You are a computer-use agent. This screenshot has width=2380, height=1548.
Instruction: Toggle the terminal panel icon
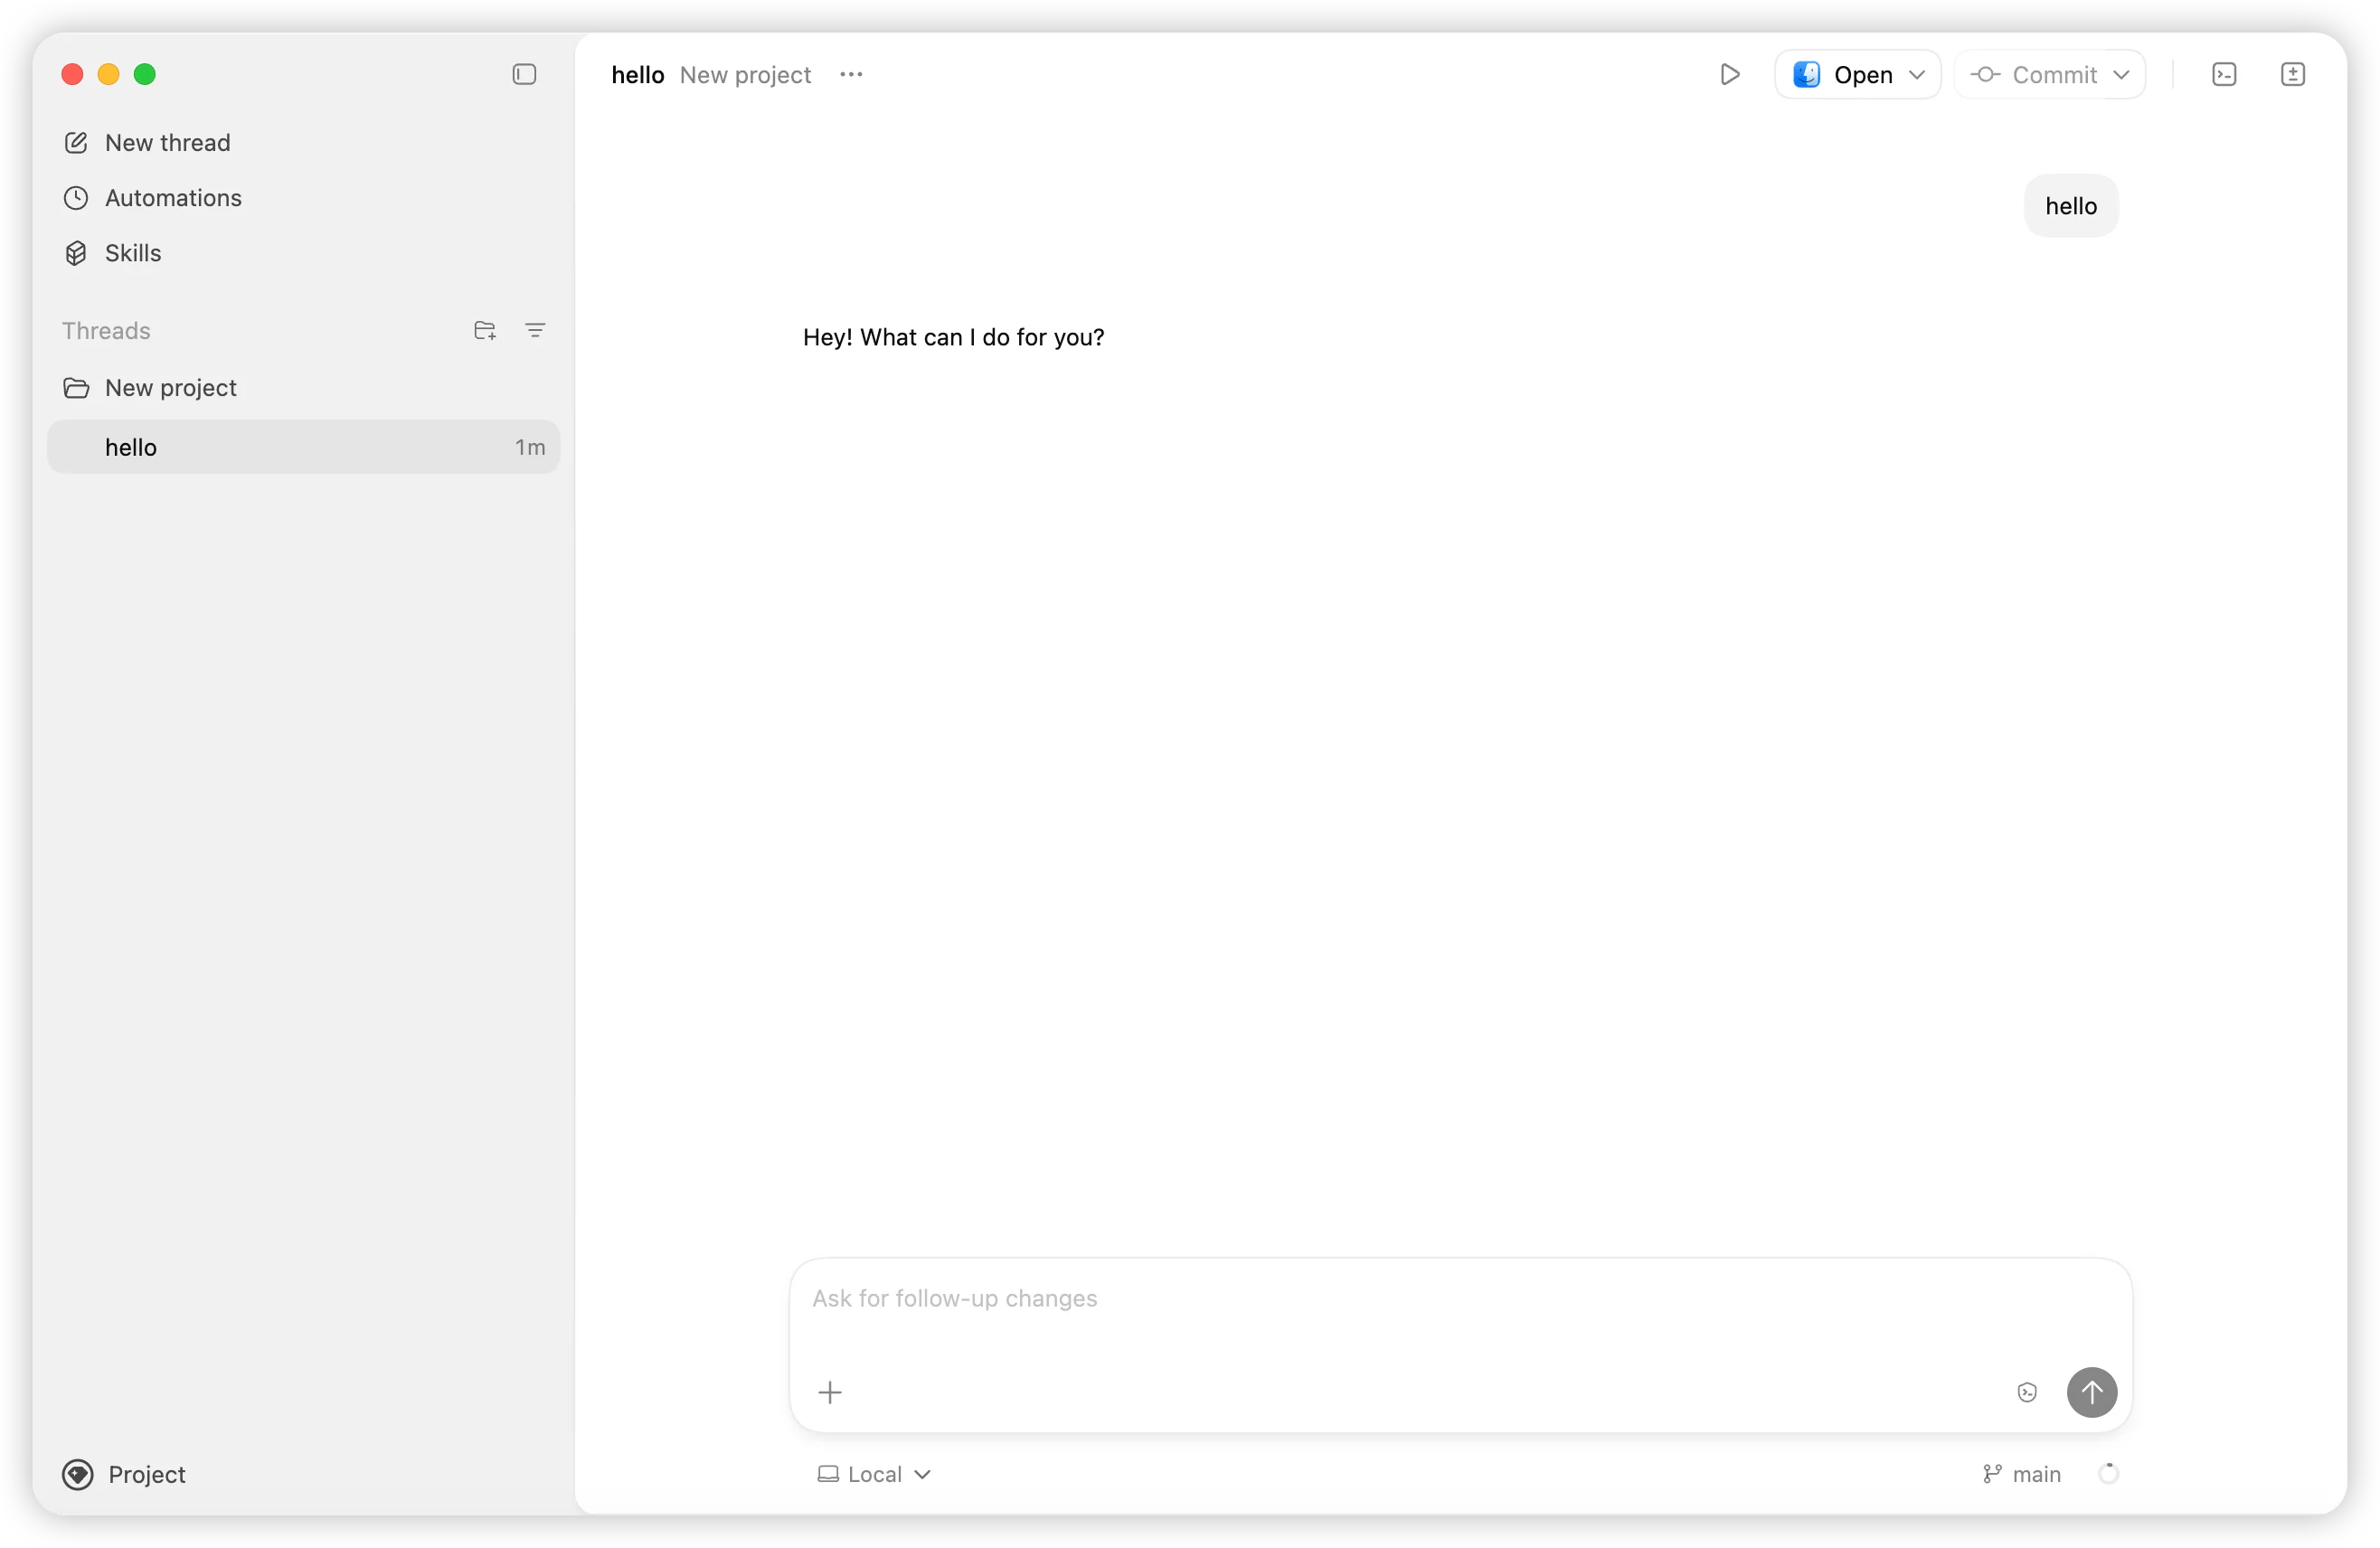point(2224,74)
